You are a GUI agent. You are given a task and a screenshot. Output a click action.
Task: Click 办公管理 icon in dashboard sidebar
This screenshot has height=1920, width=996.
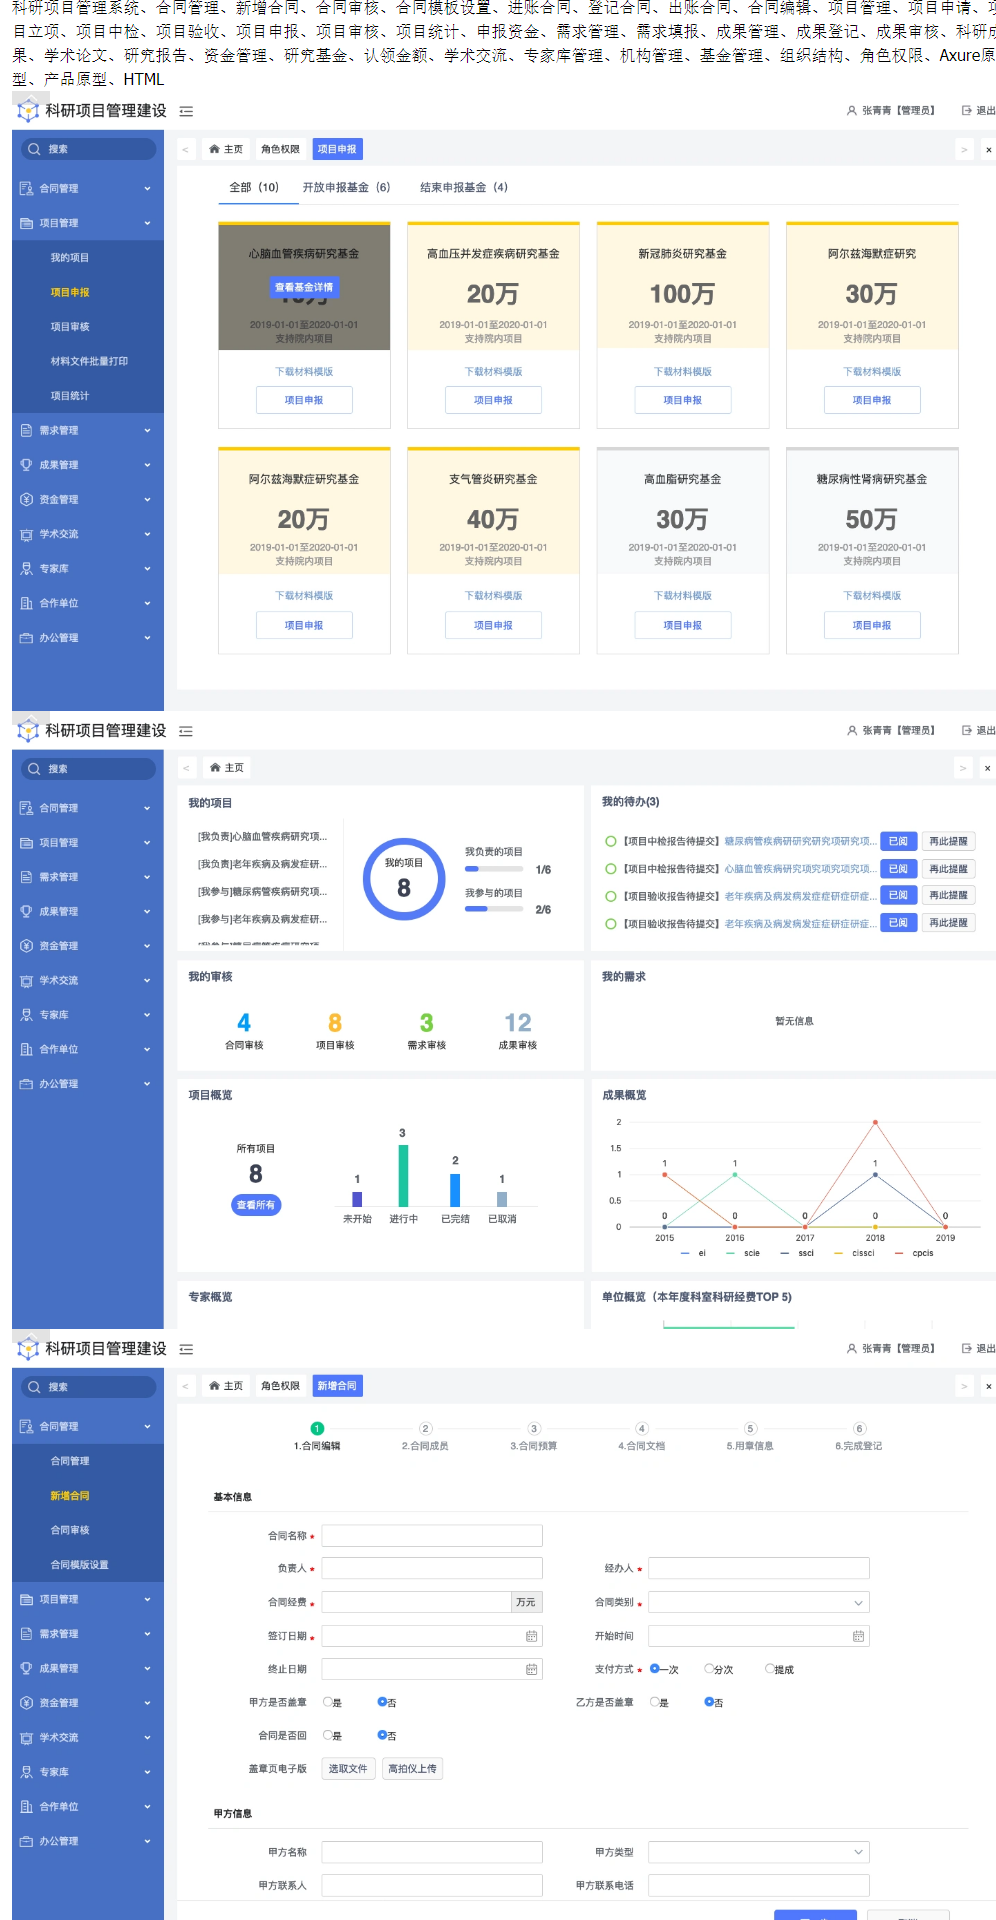pyautogui.click(x=27, y=1084)
